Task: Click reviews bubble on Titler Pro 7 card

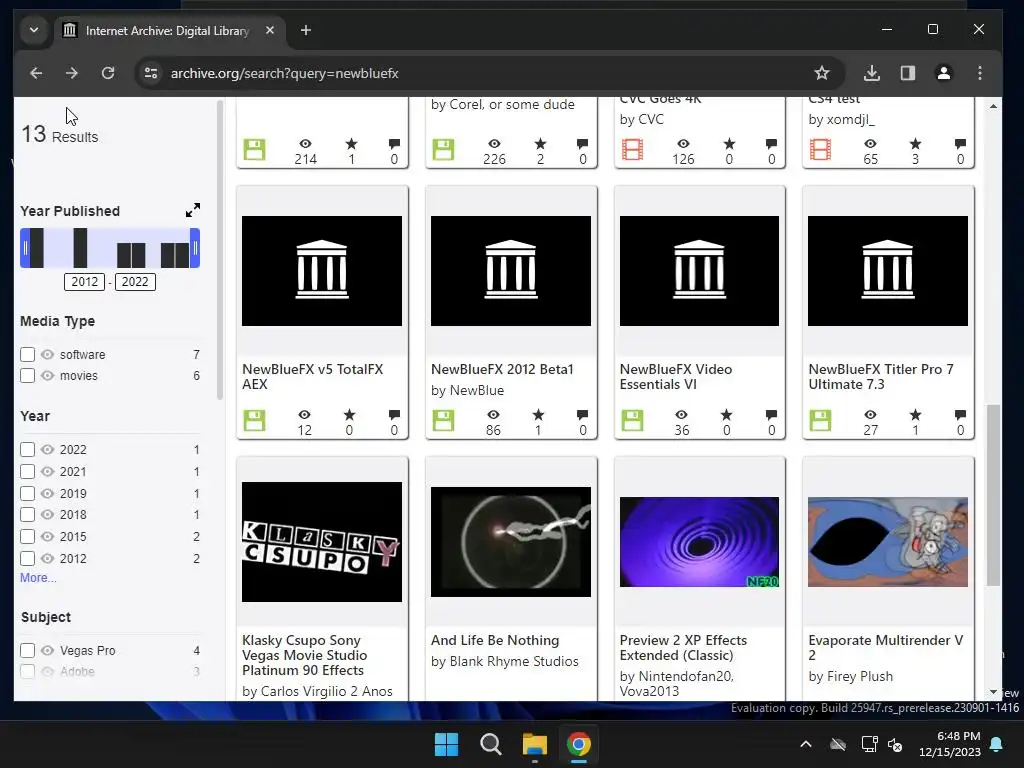Action: [x=960, y=415]
